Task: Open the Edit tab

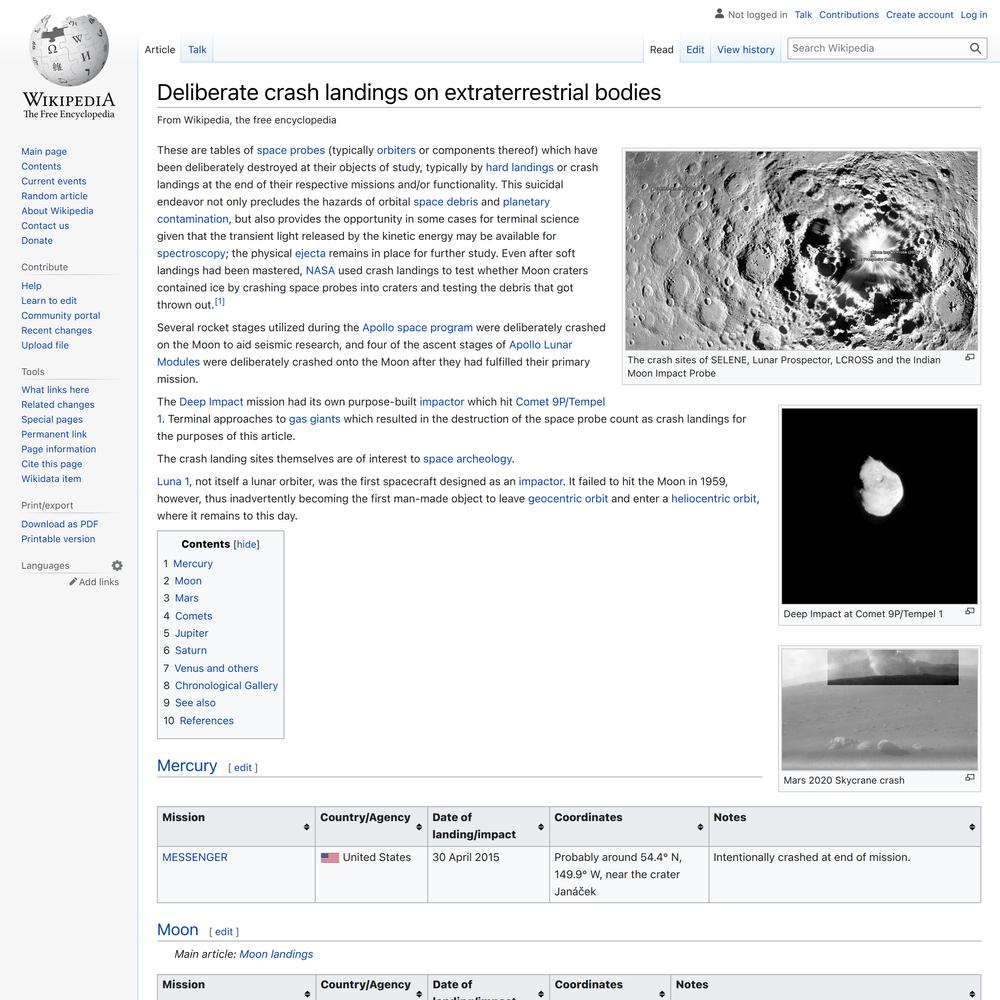Action: (695, 50)
